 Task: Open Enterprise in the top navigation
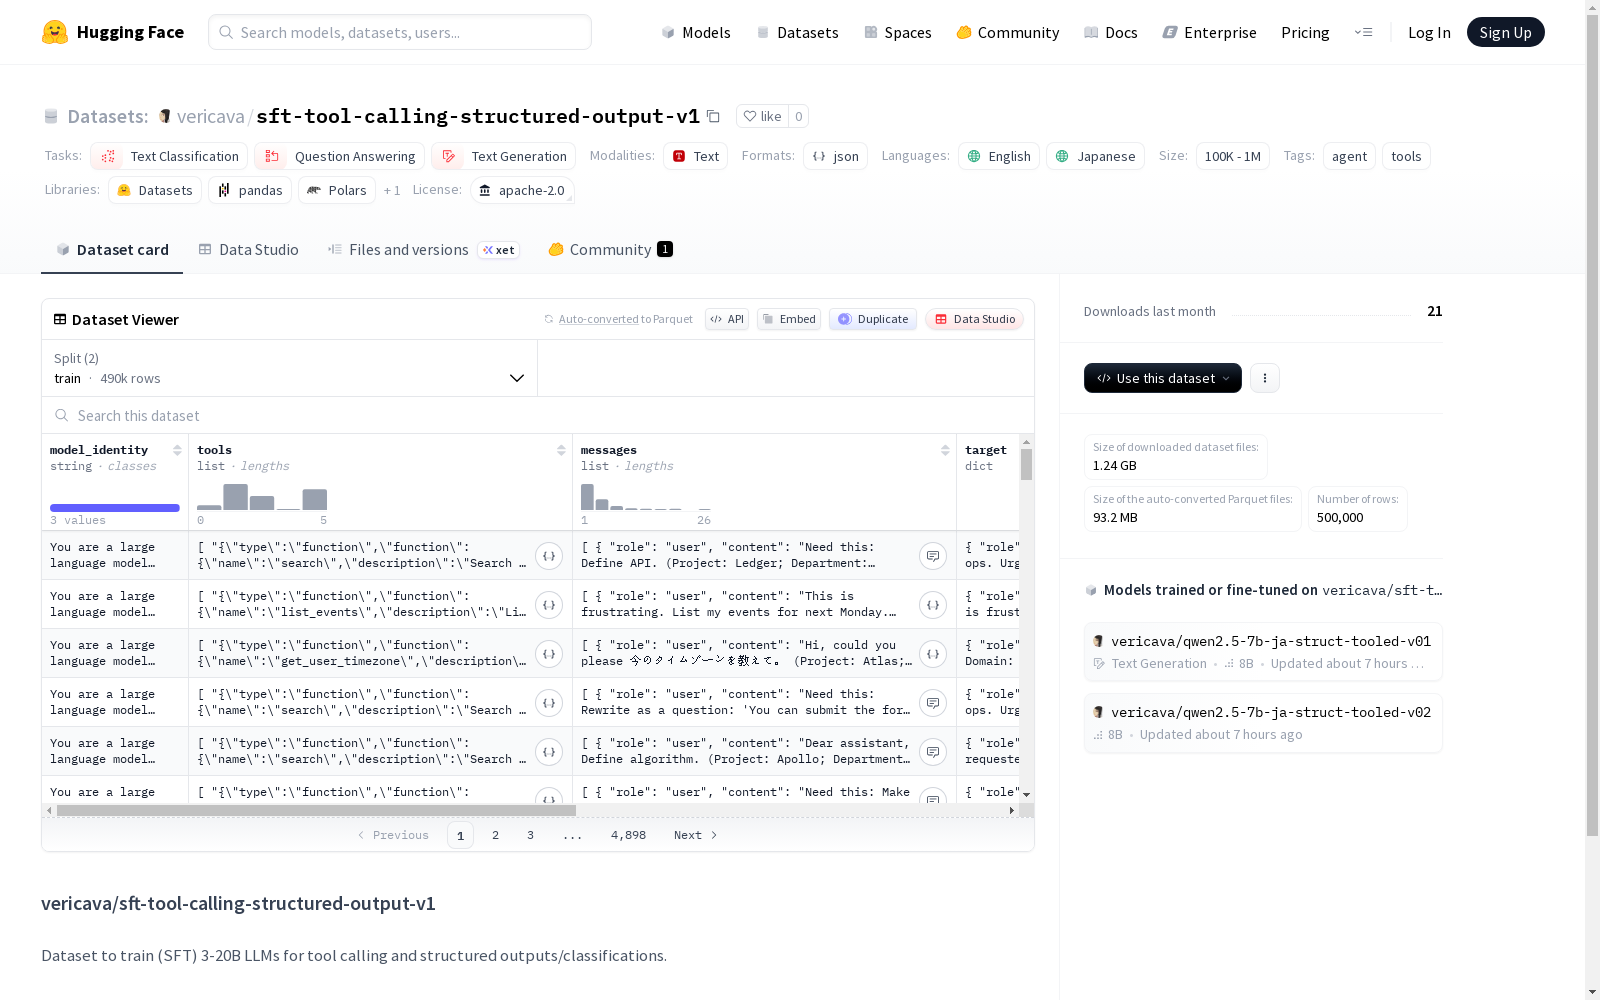point(1210,32)
